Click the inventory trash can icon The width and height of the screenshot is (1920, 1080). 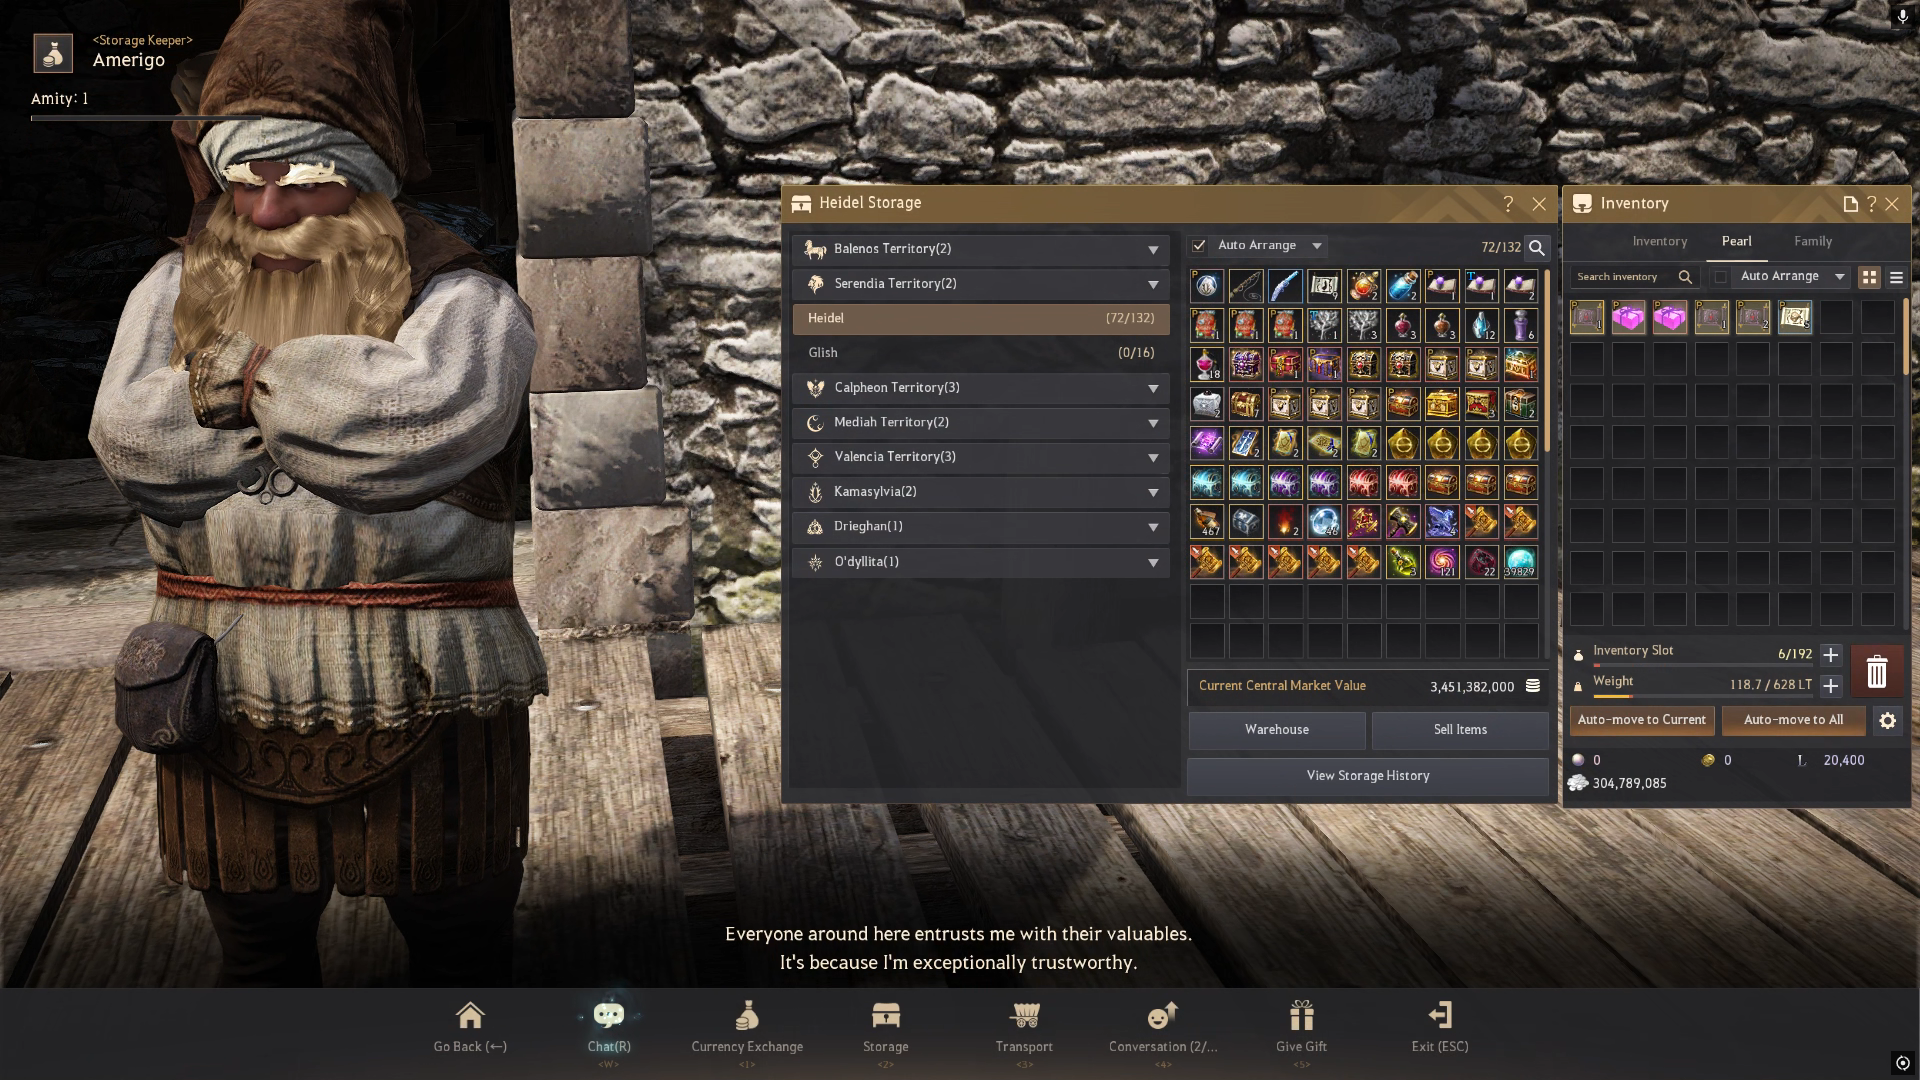[x=1876, y=672]
